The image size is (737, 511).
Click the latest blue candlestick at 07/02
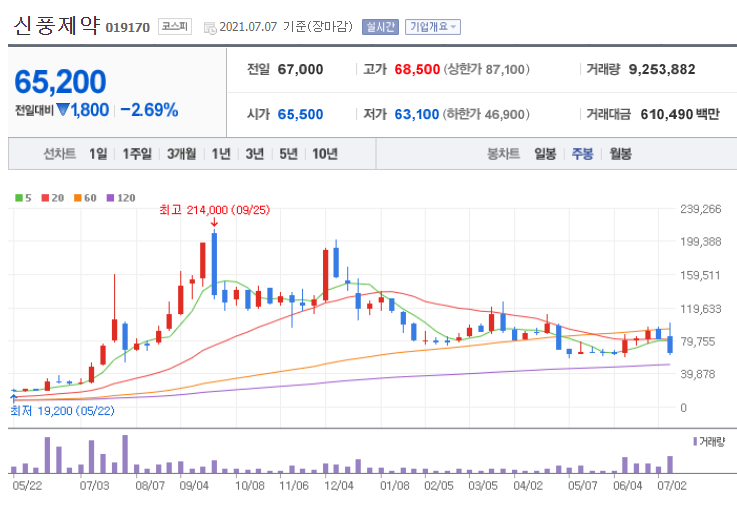[670, 344]
